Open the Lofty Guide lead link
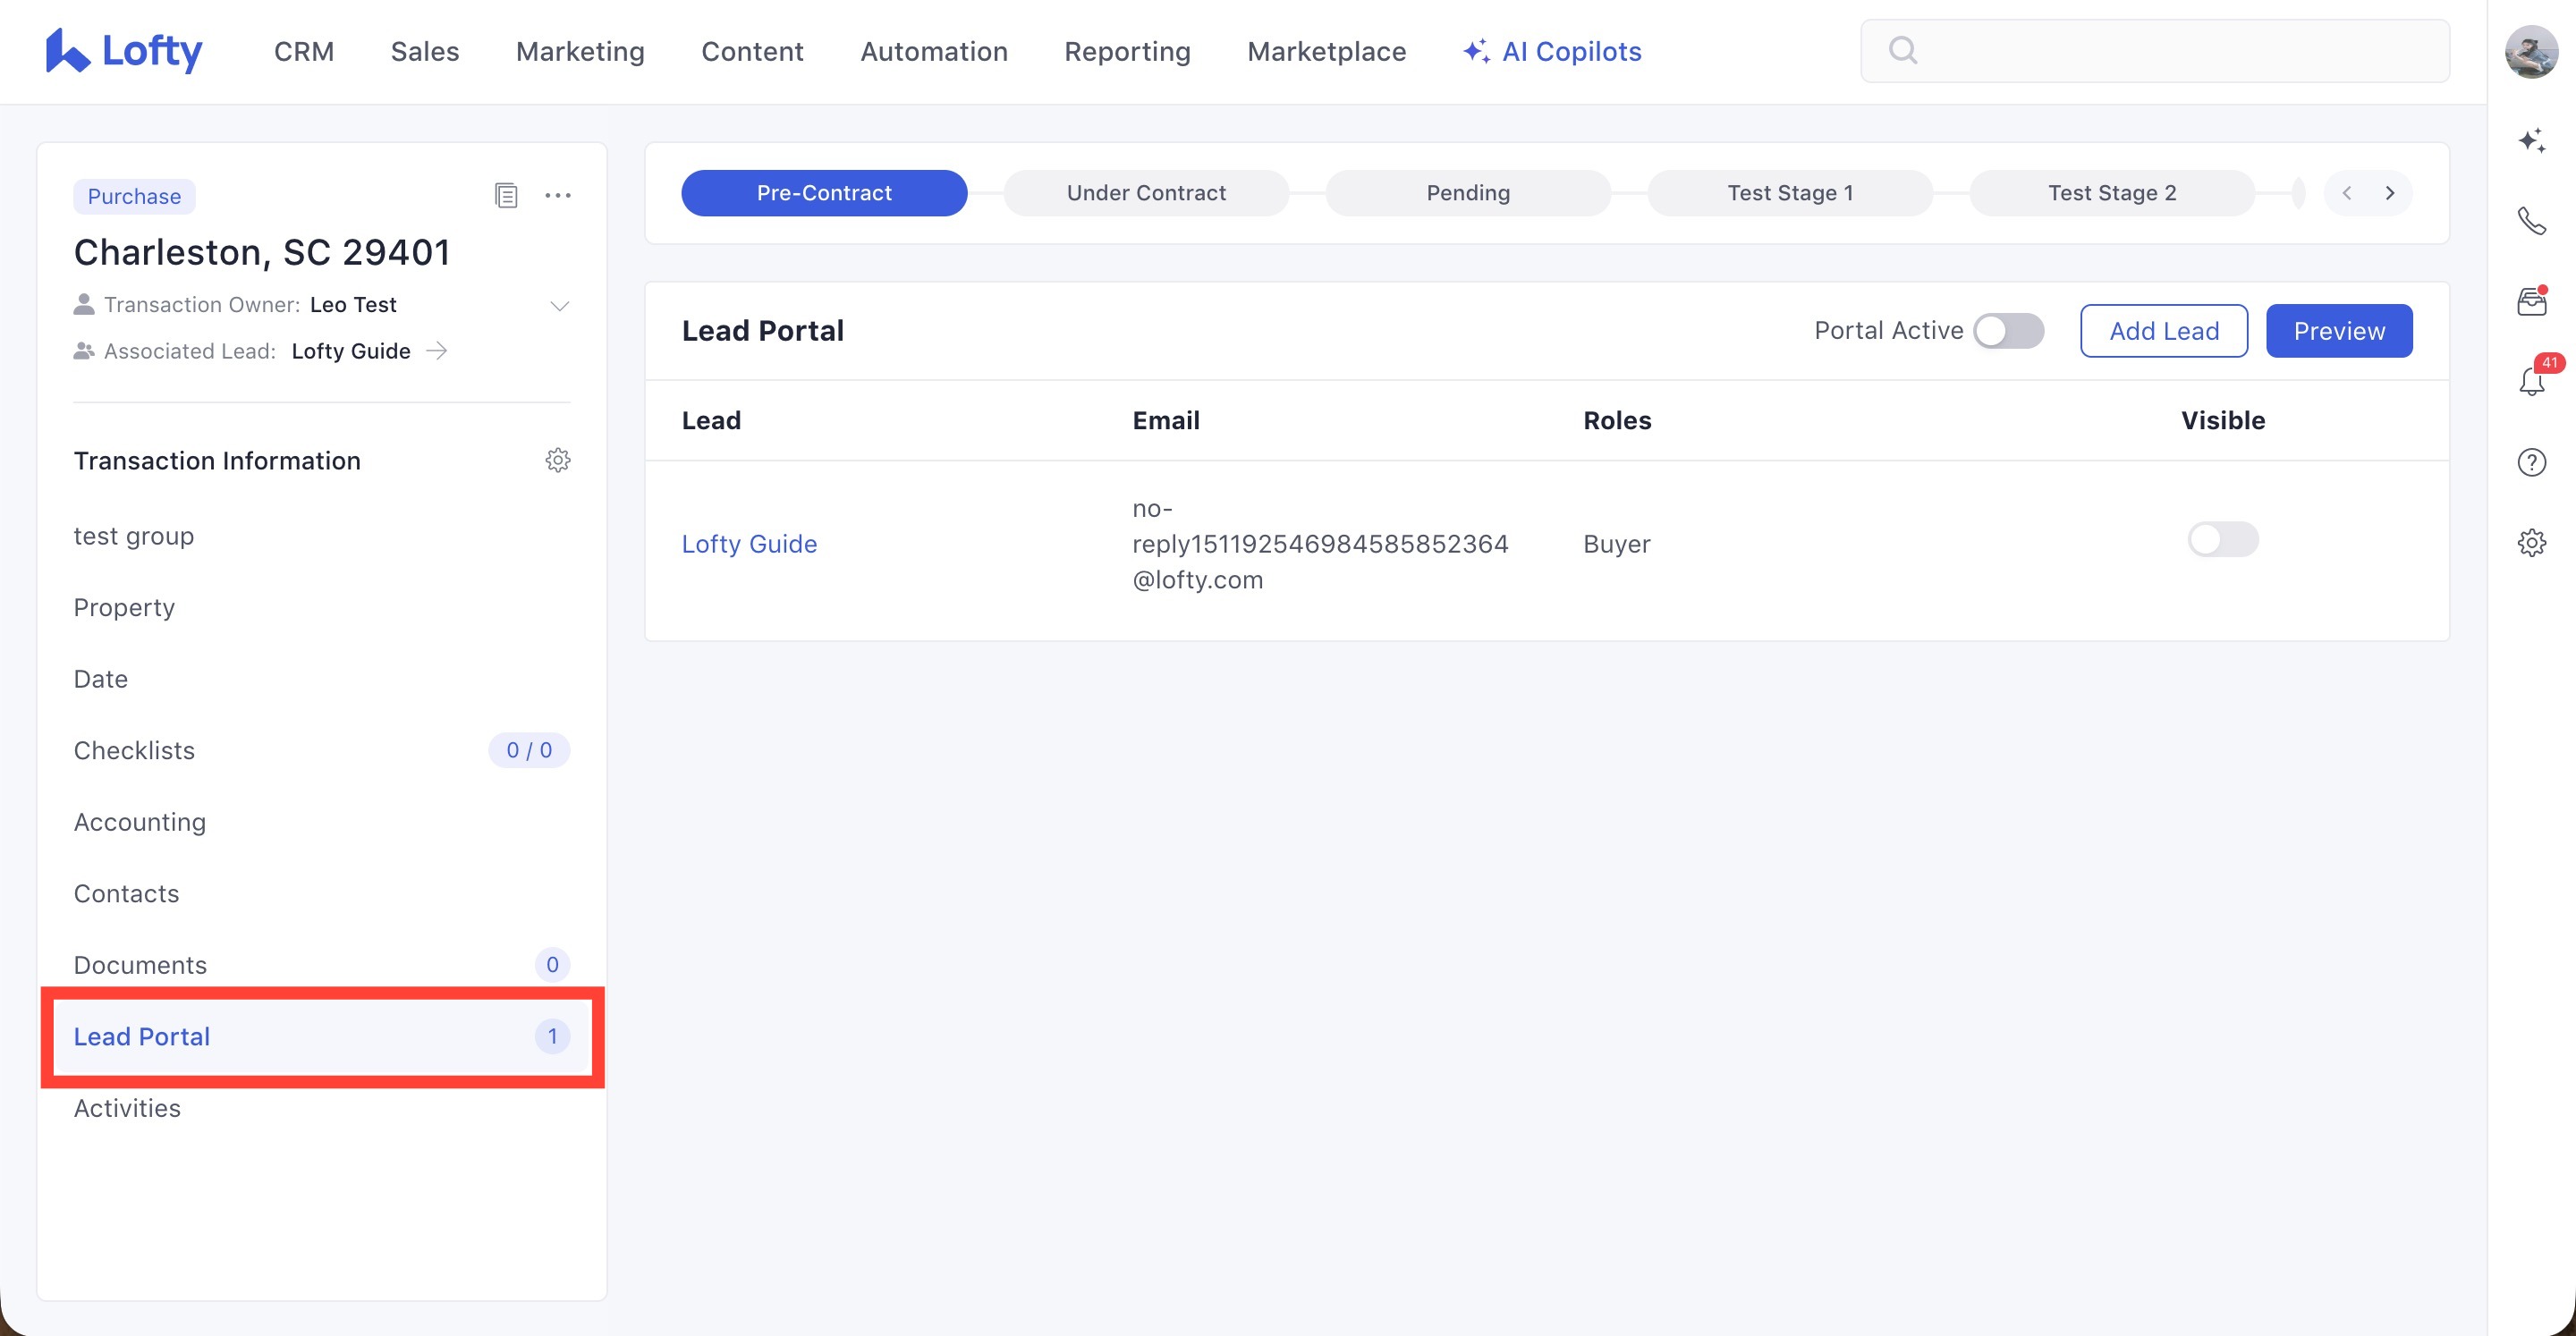This screenshot has height=1336, width=2576. [x=749, y=544]
